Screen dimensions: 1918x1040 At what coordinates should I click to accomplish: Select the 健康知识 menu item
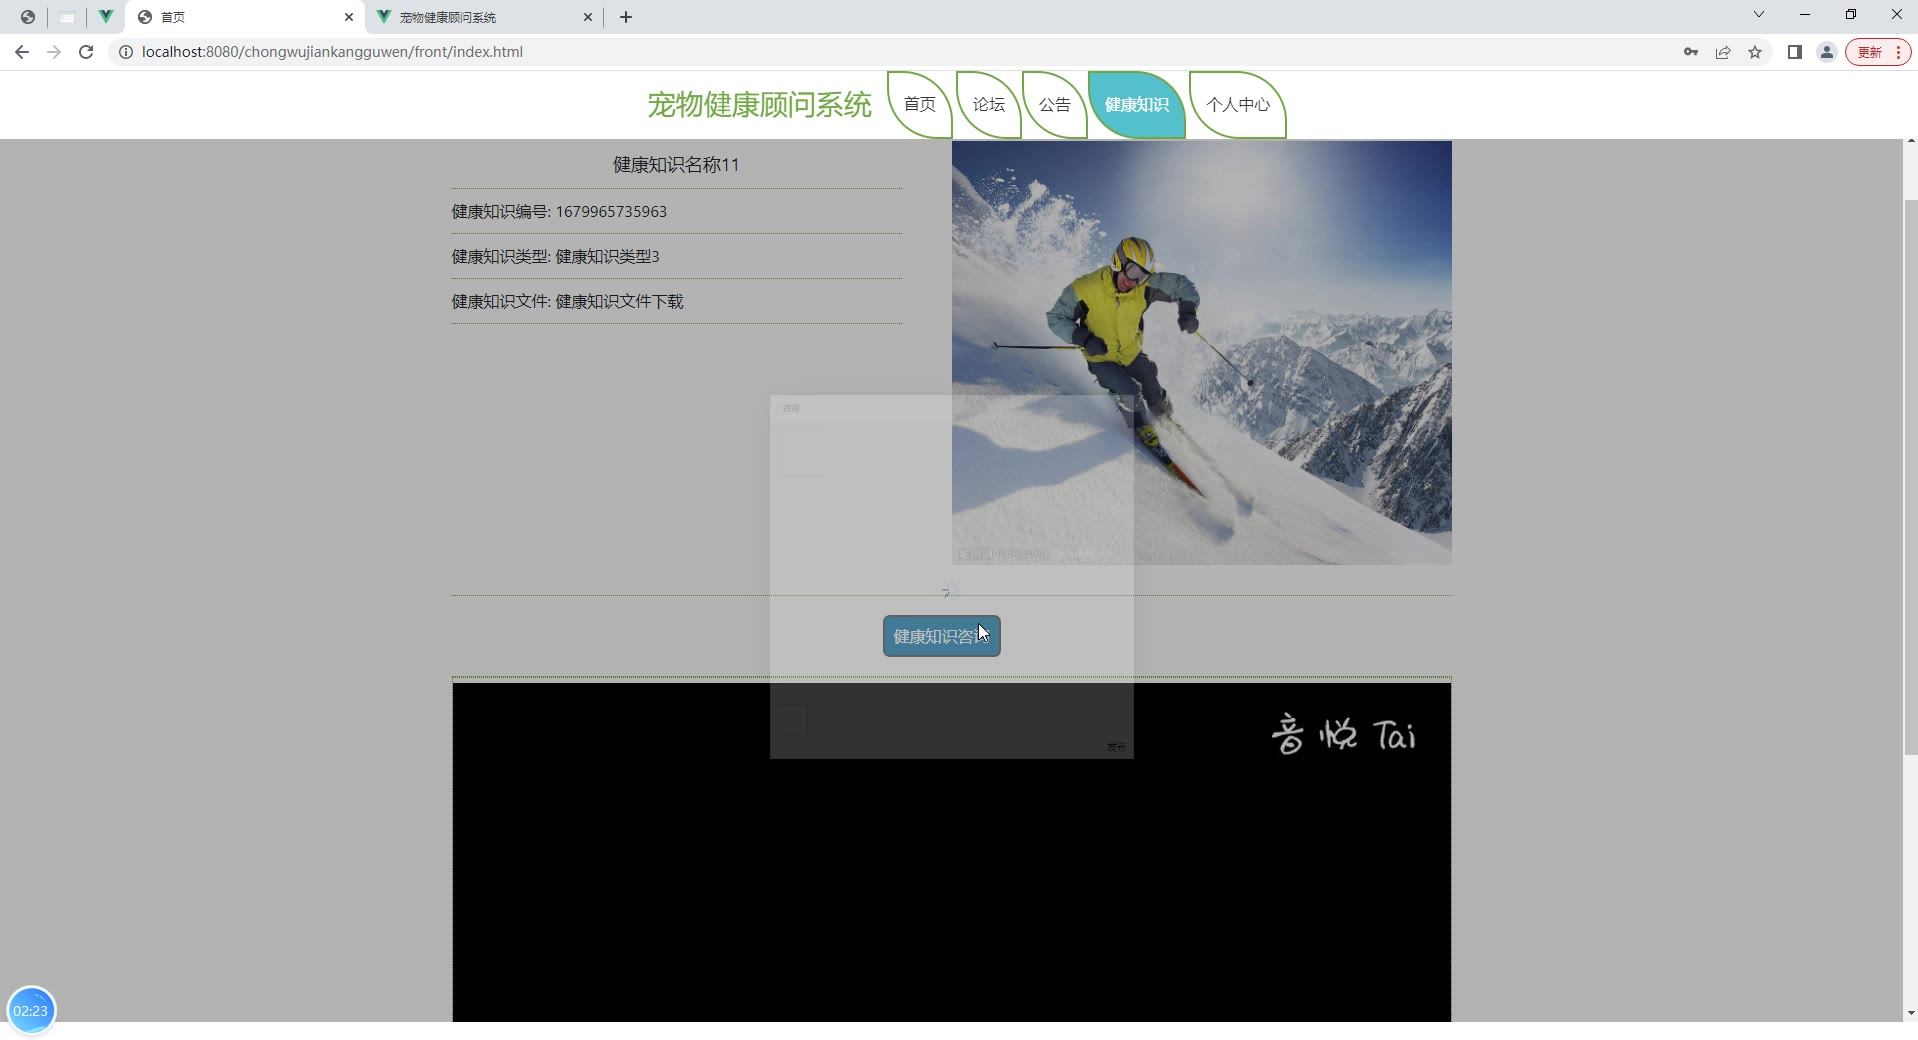[x=1137, y=104]
